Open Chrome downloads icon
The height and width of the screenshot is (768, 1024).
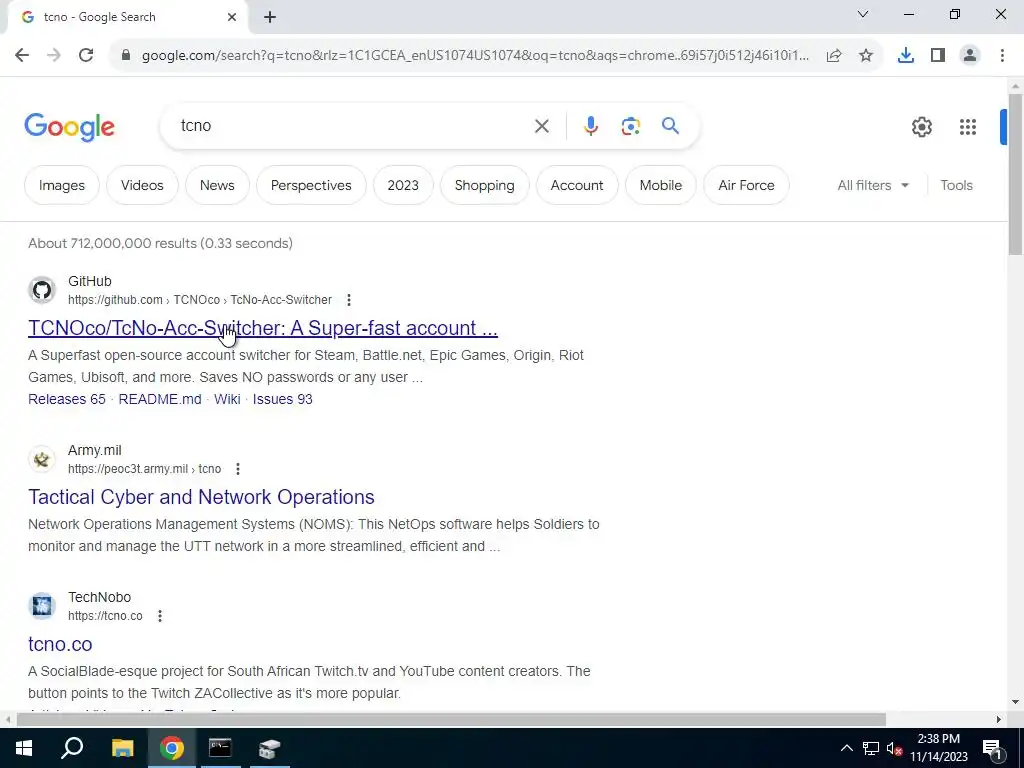[x=906, y=56]
